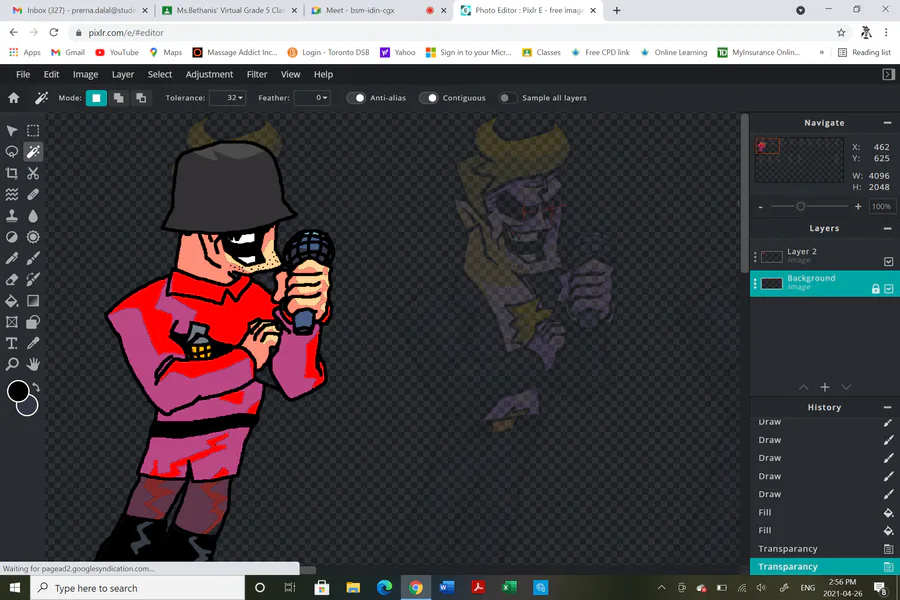900x600 pixels.
Task: Select the Gradient tool
Action: (33, 301)
